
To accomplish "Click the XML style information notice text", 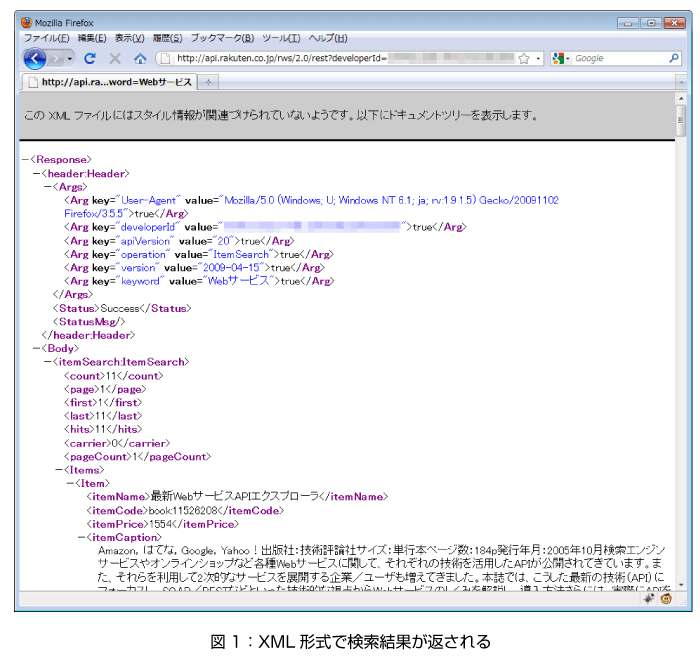I will click(x=281, y=115).
